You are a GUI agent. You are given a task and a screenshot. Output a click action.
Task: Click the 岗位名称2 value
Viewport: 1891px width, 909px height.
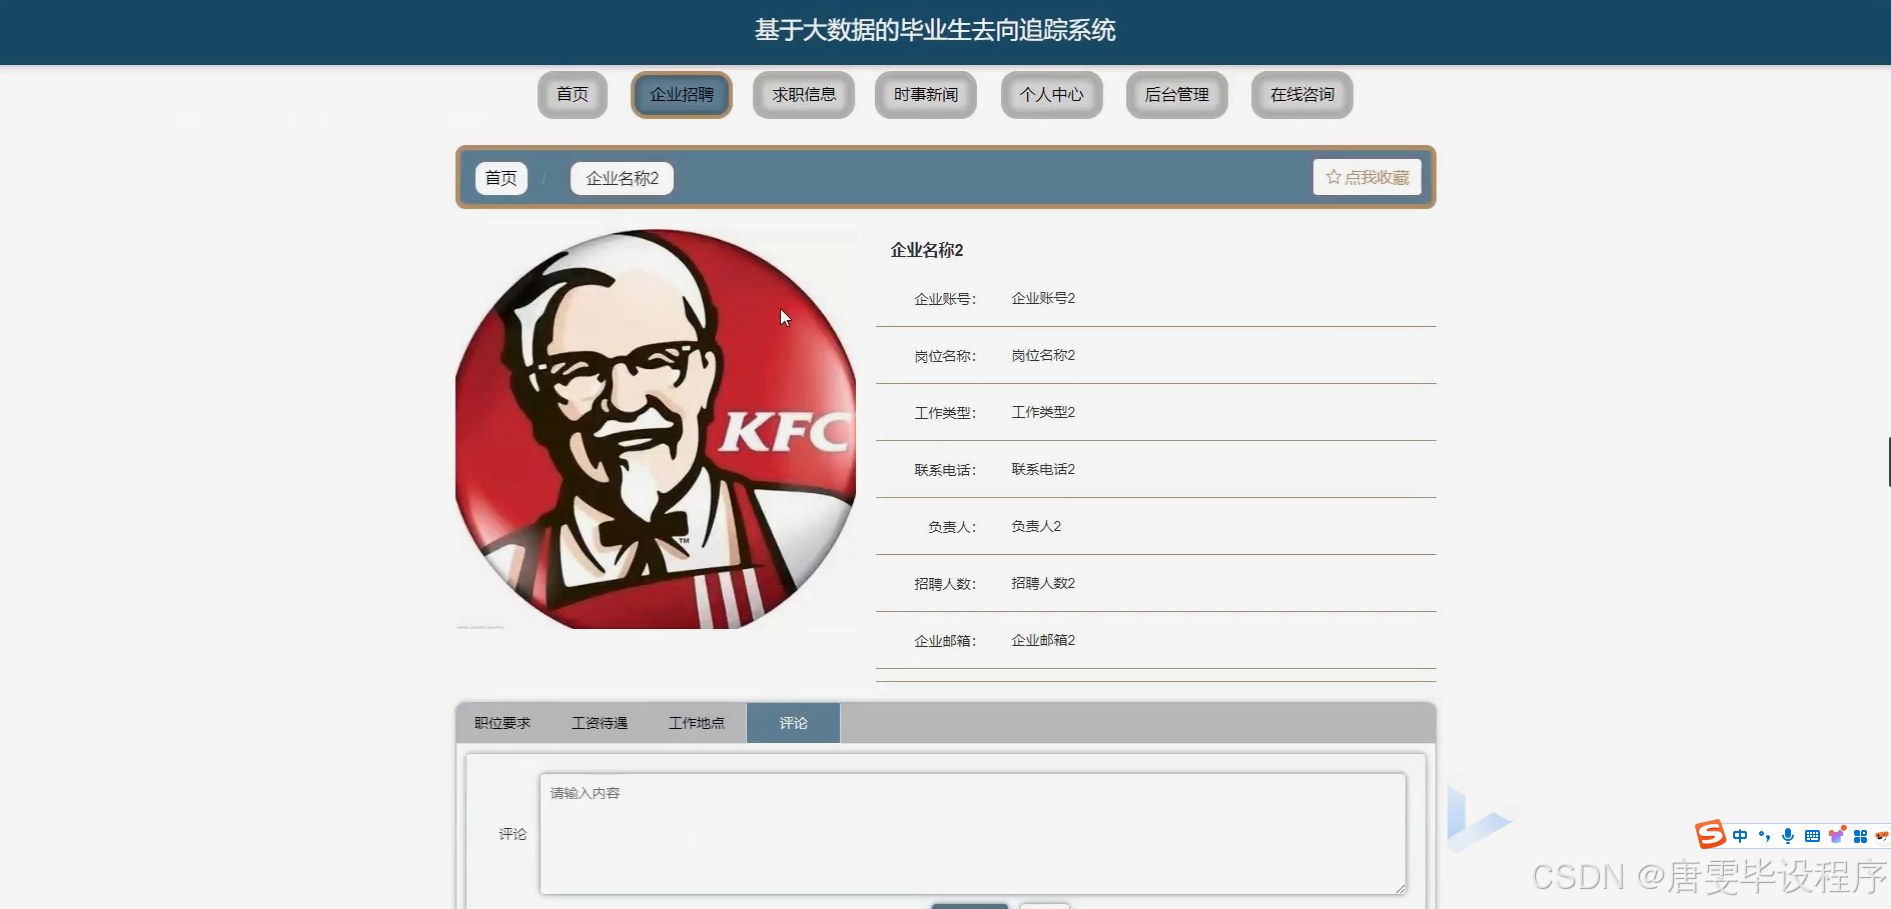[1043, 355]
